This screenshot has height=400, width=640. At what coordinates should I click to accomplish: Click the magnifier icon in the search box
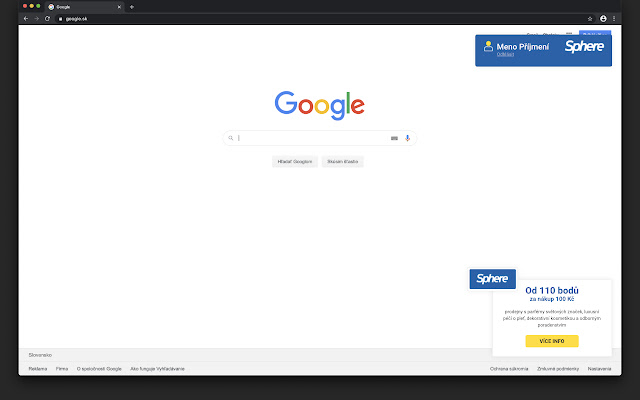coord(231,138)
